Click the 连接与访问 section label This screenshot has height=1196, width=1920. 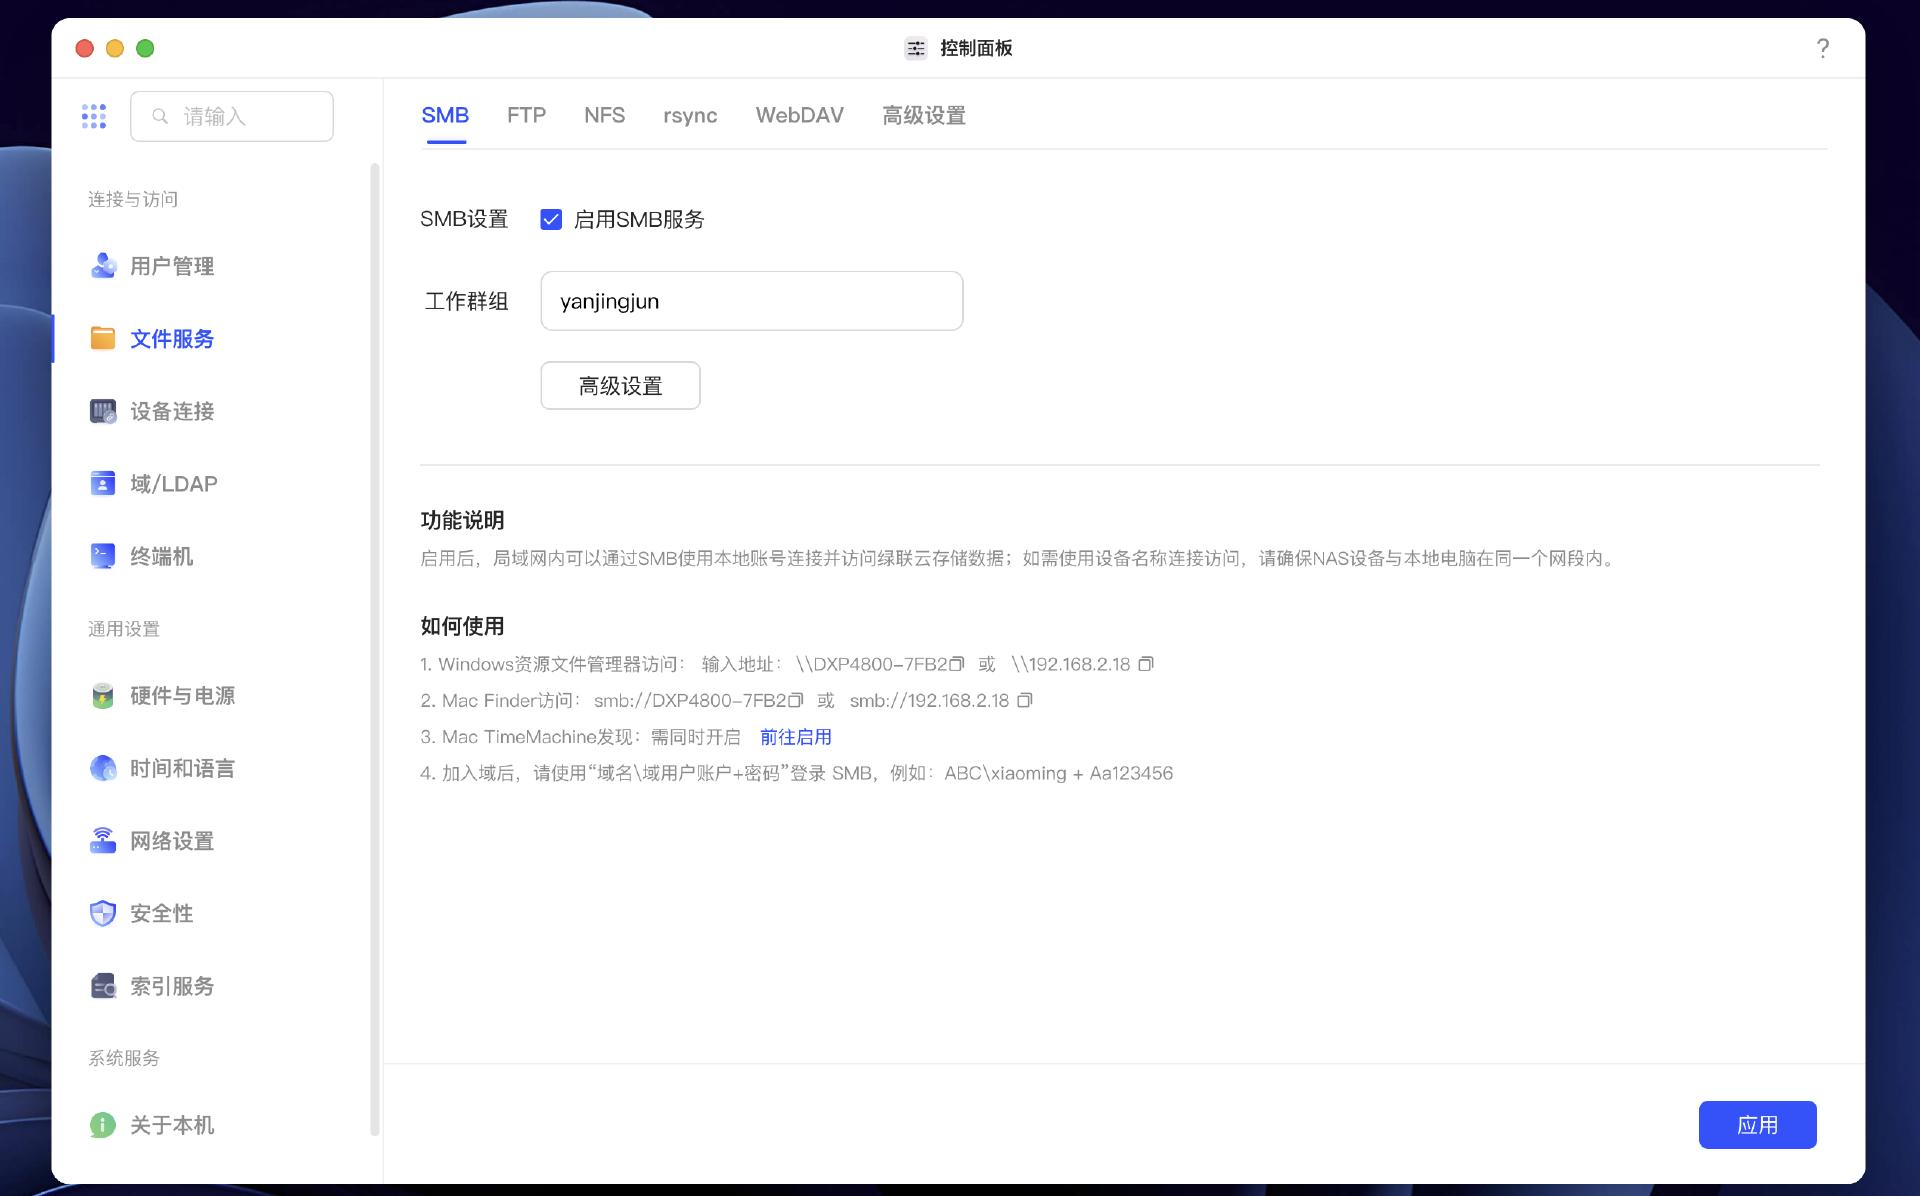133,199
